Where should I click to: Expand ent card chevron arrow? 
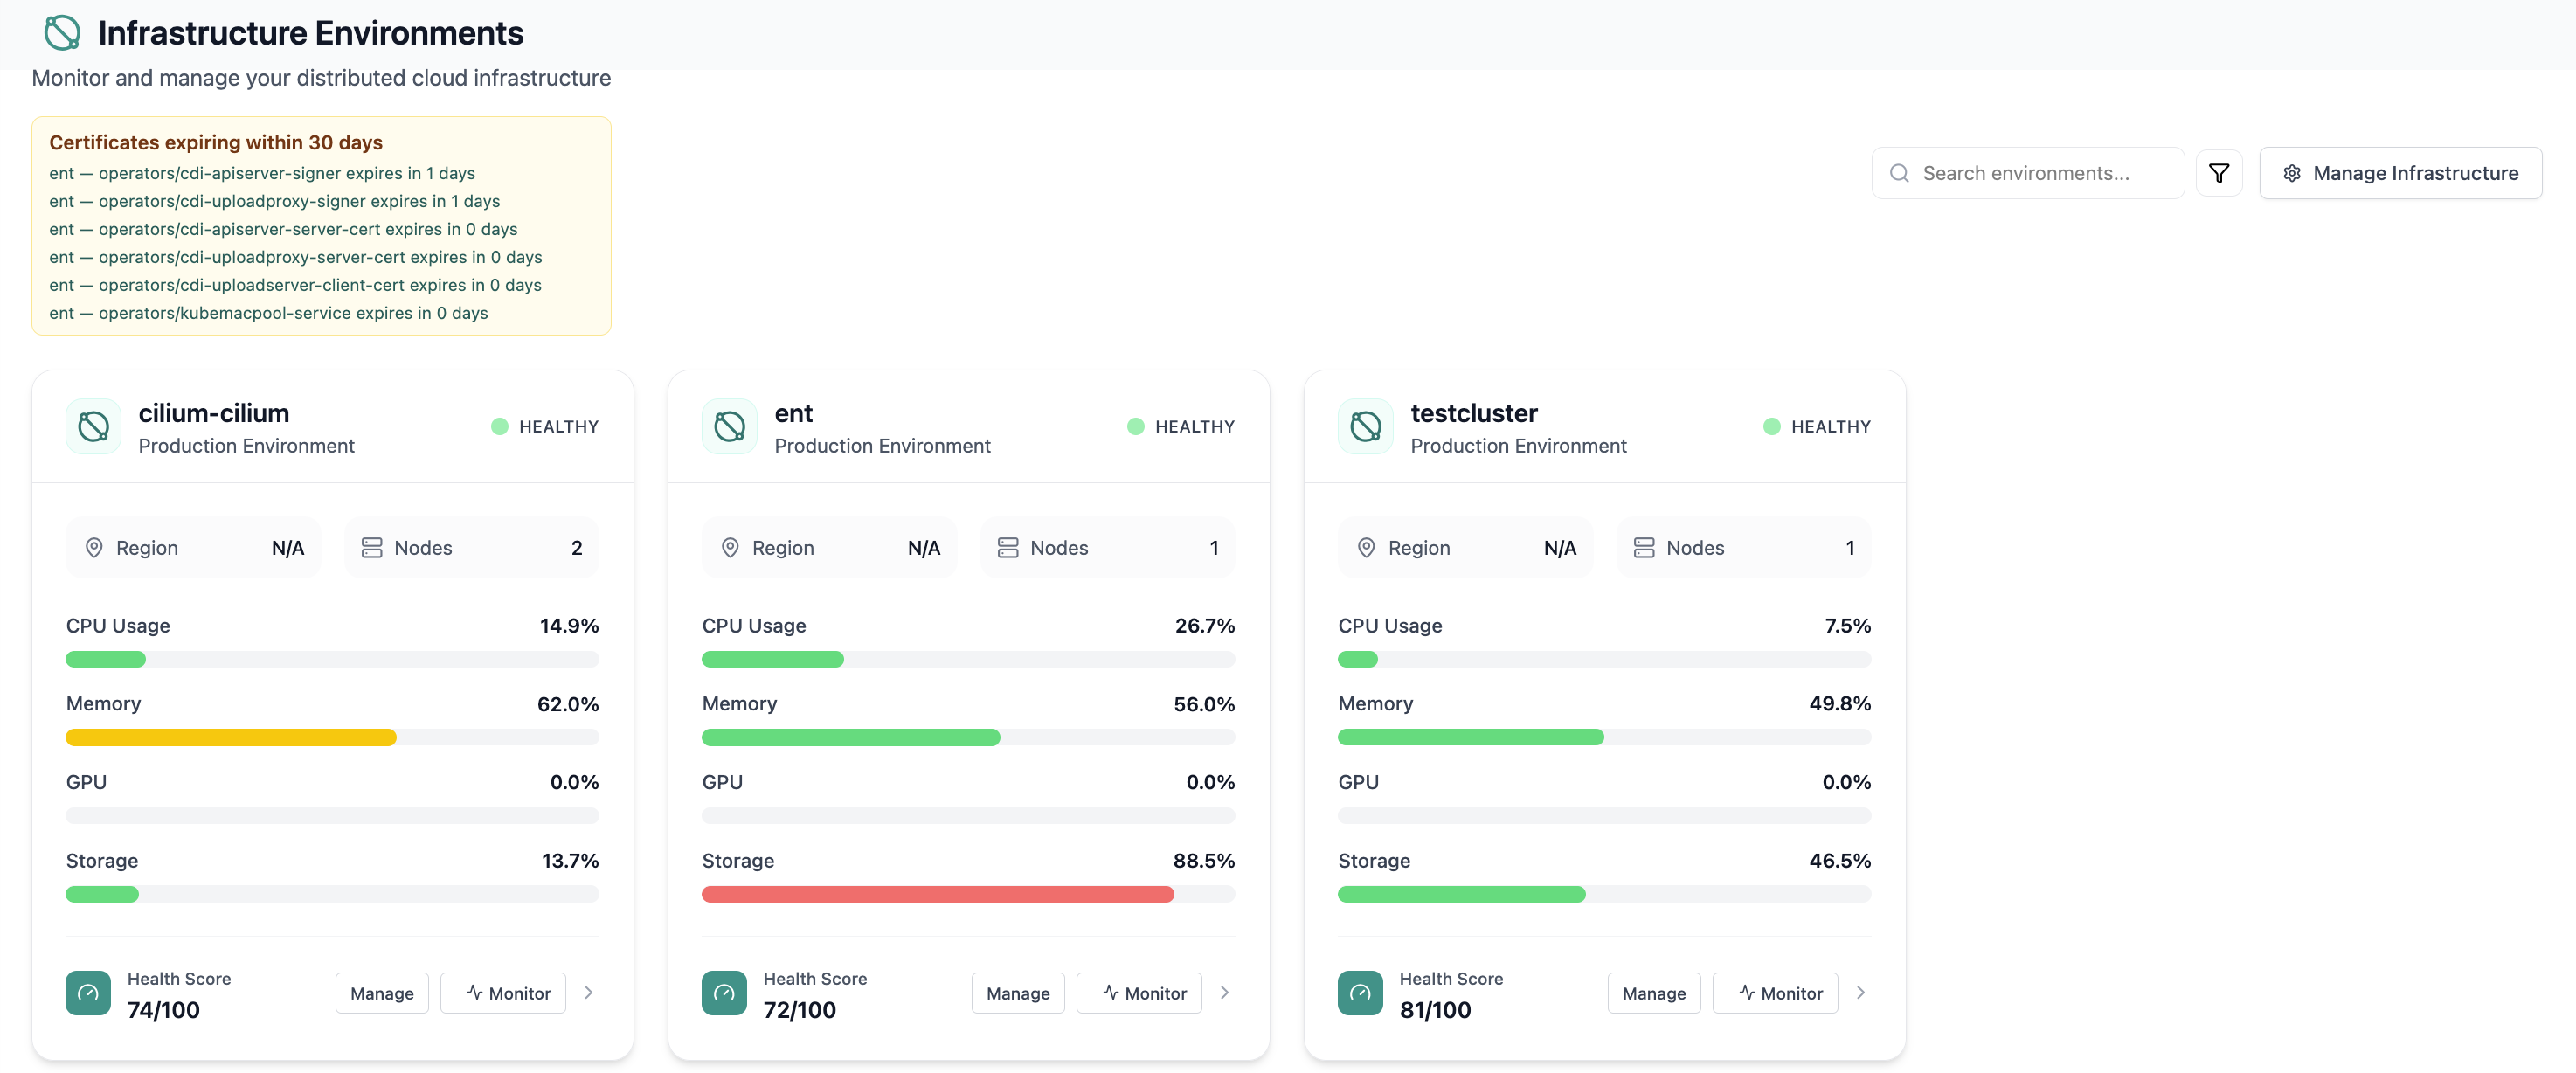coord(1225,993)
